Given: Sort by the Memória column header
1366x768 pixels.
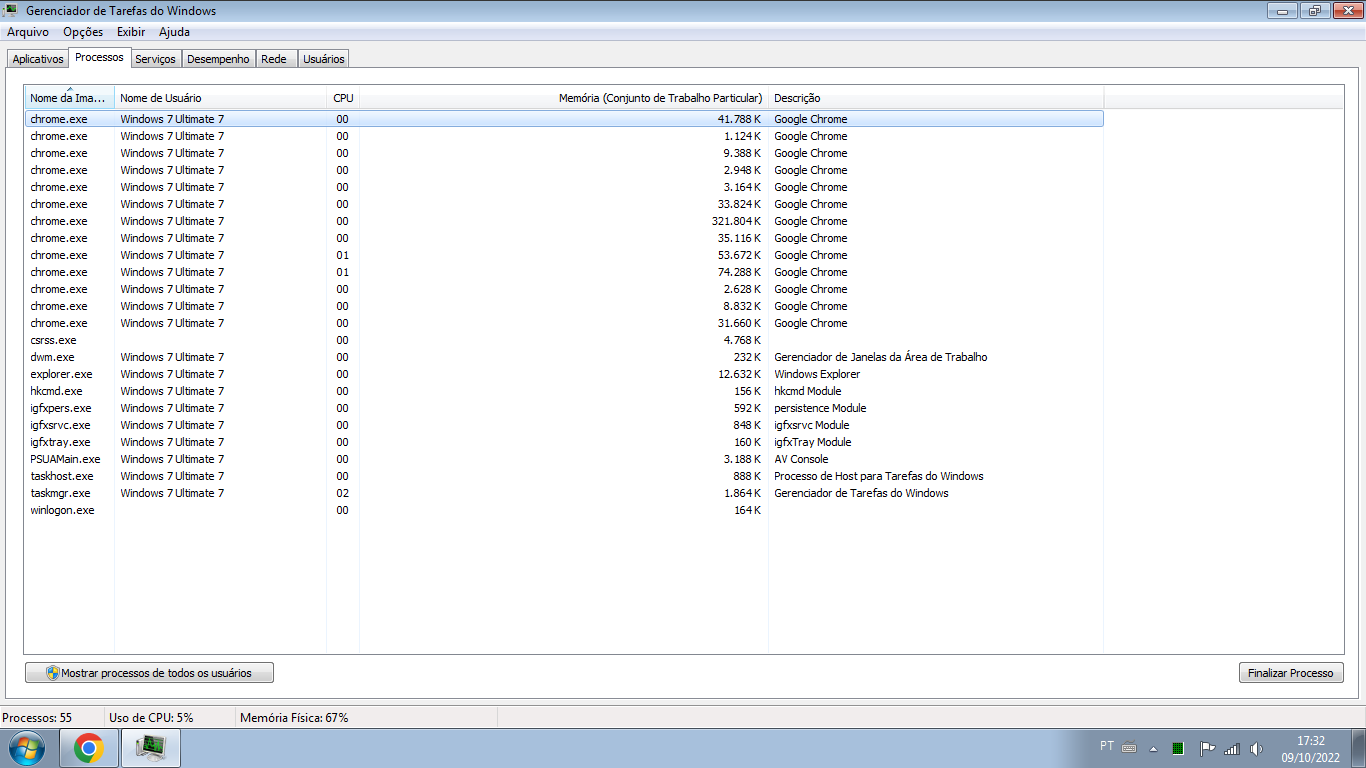Looking at the screenshot, I should pos(564,98).
